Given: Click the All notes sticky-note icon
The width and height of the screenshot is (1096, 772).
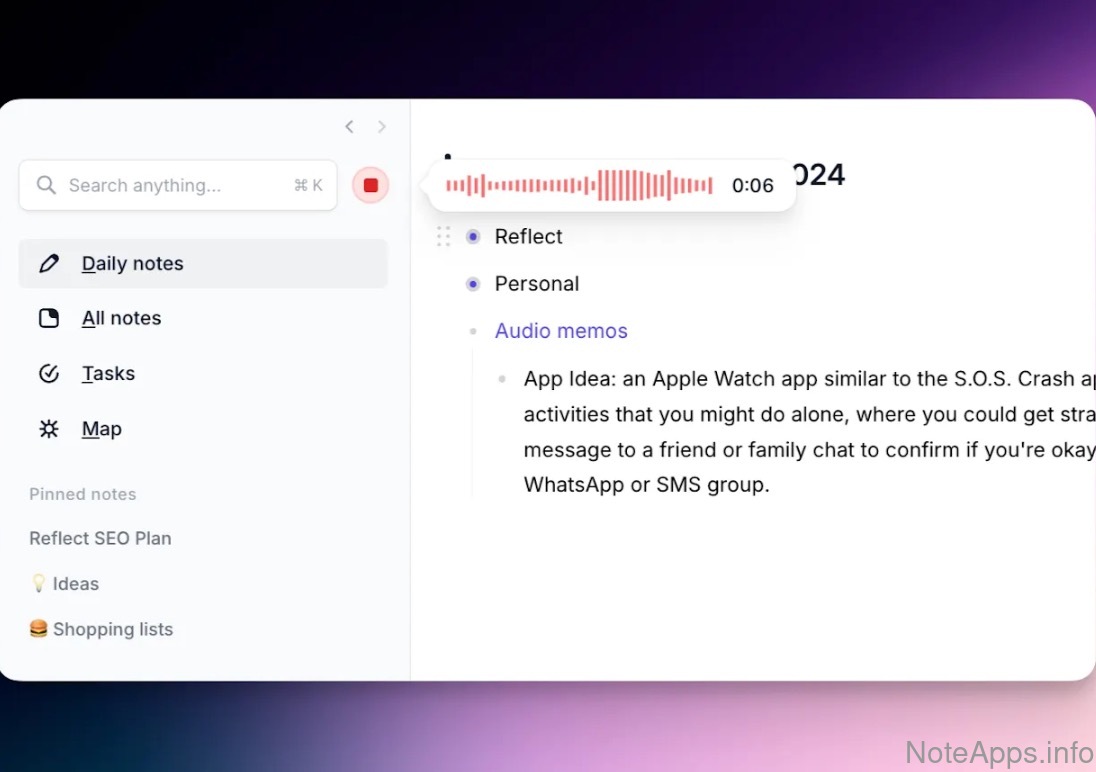Looking at the screenshot, I should tap(48, 319).
